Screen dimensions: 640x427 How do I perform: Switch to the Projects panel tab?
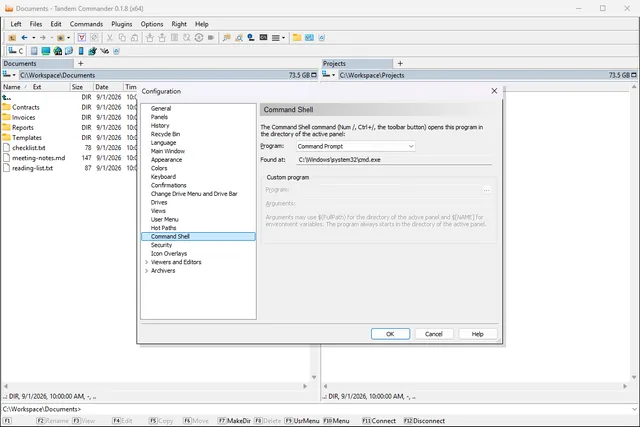click(x=357, y=64)
